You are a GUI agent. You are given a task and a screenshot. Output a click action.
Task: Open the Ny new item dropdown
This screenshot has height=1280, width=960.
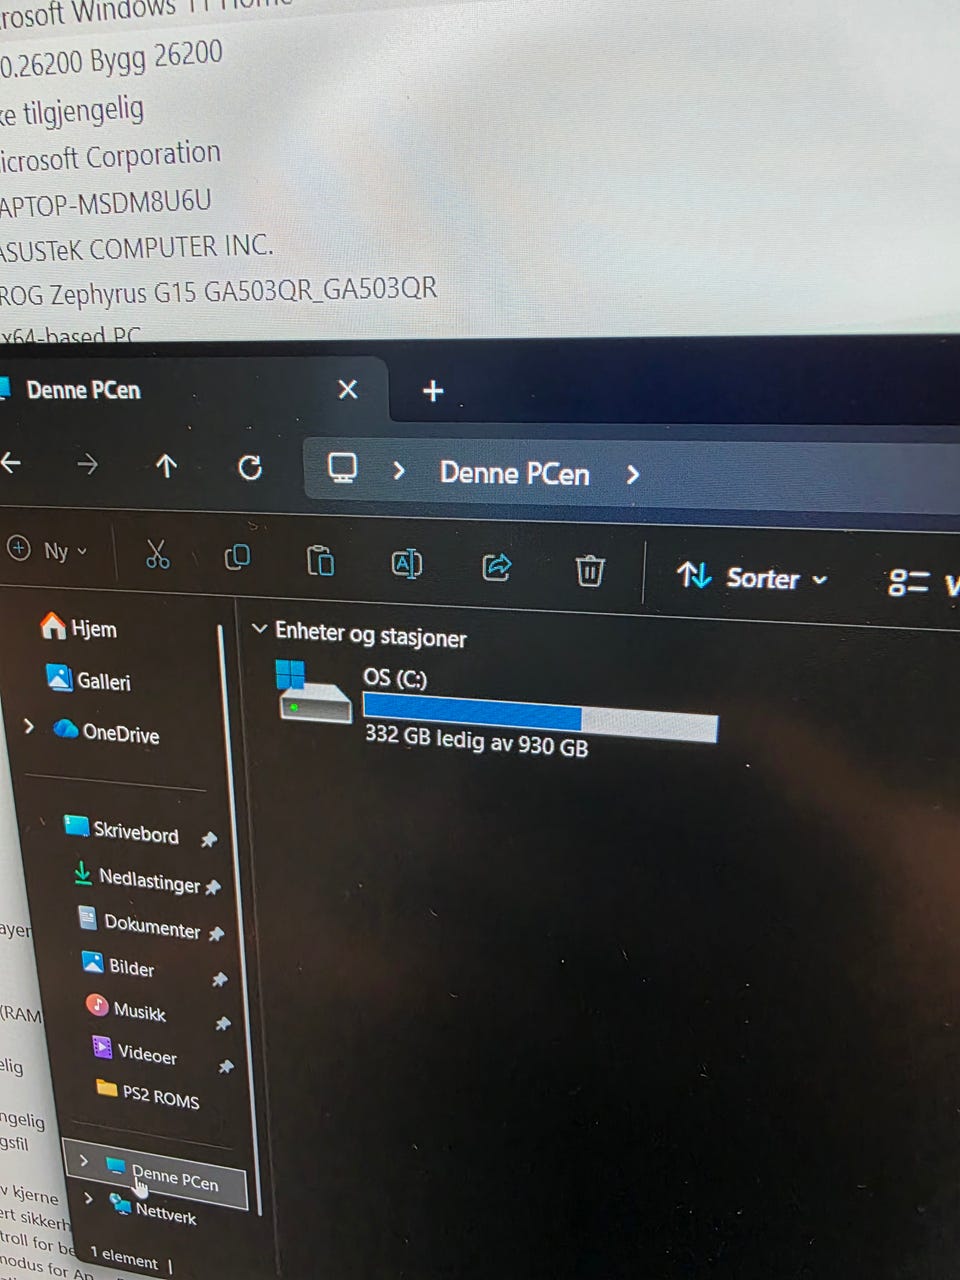[x=48, y=550]
